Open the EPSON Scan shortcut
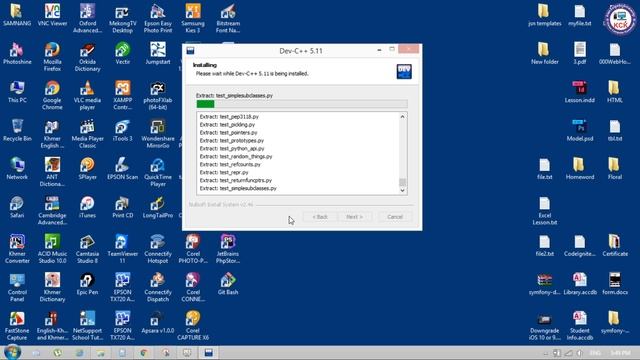Screen dimensions: 640x360 pos(122,169)
